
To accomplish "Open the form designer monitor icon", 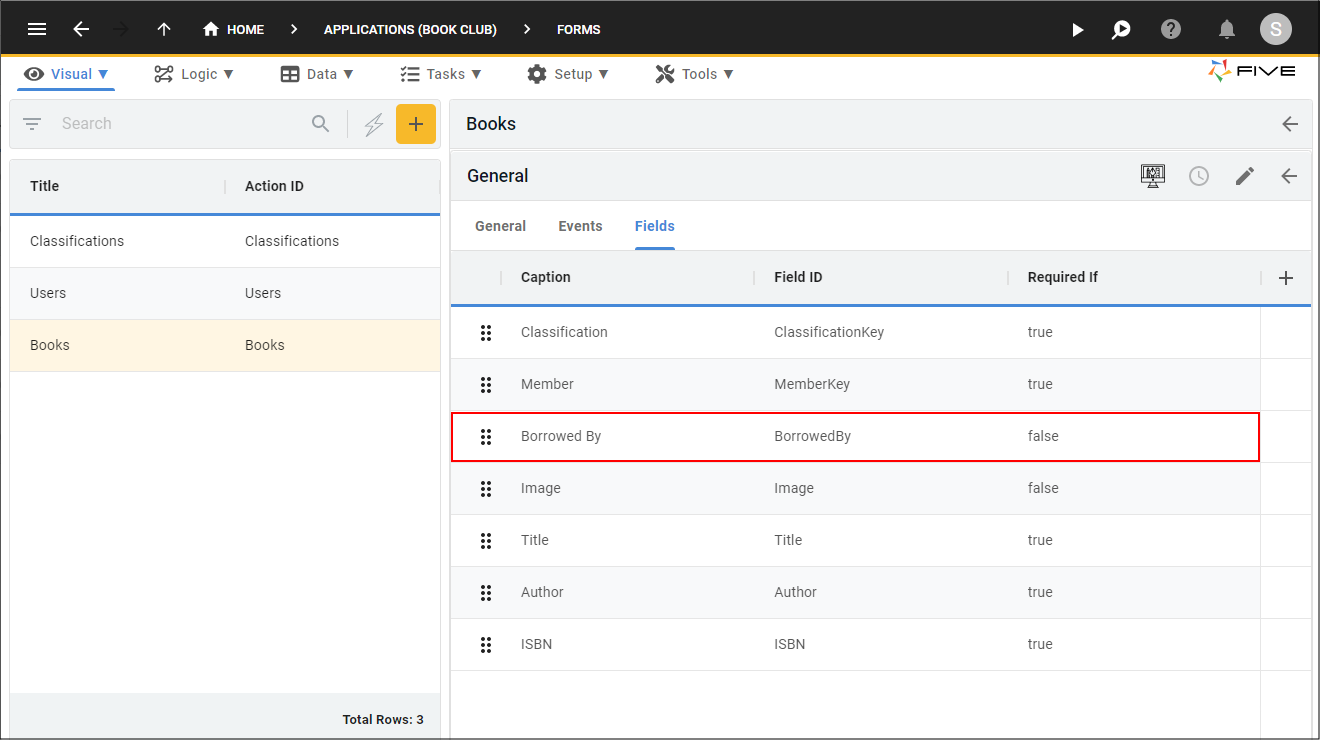I will tap(1153, 176).
